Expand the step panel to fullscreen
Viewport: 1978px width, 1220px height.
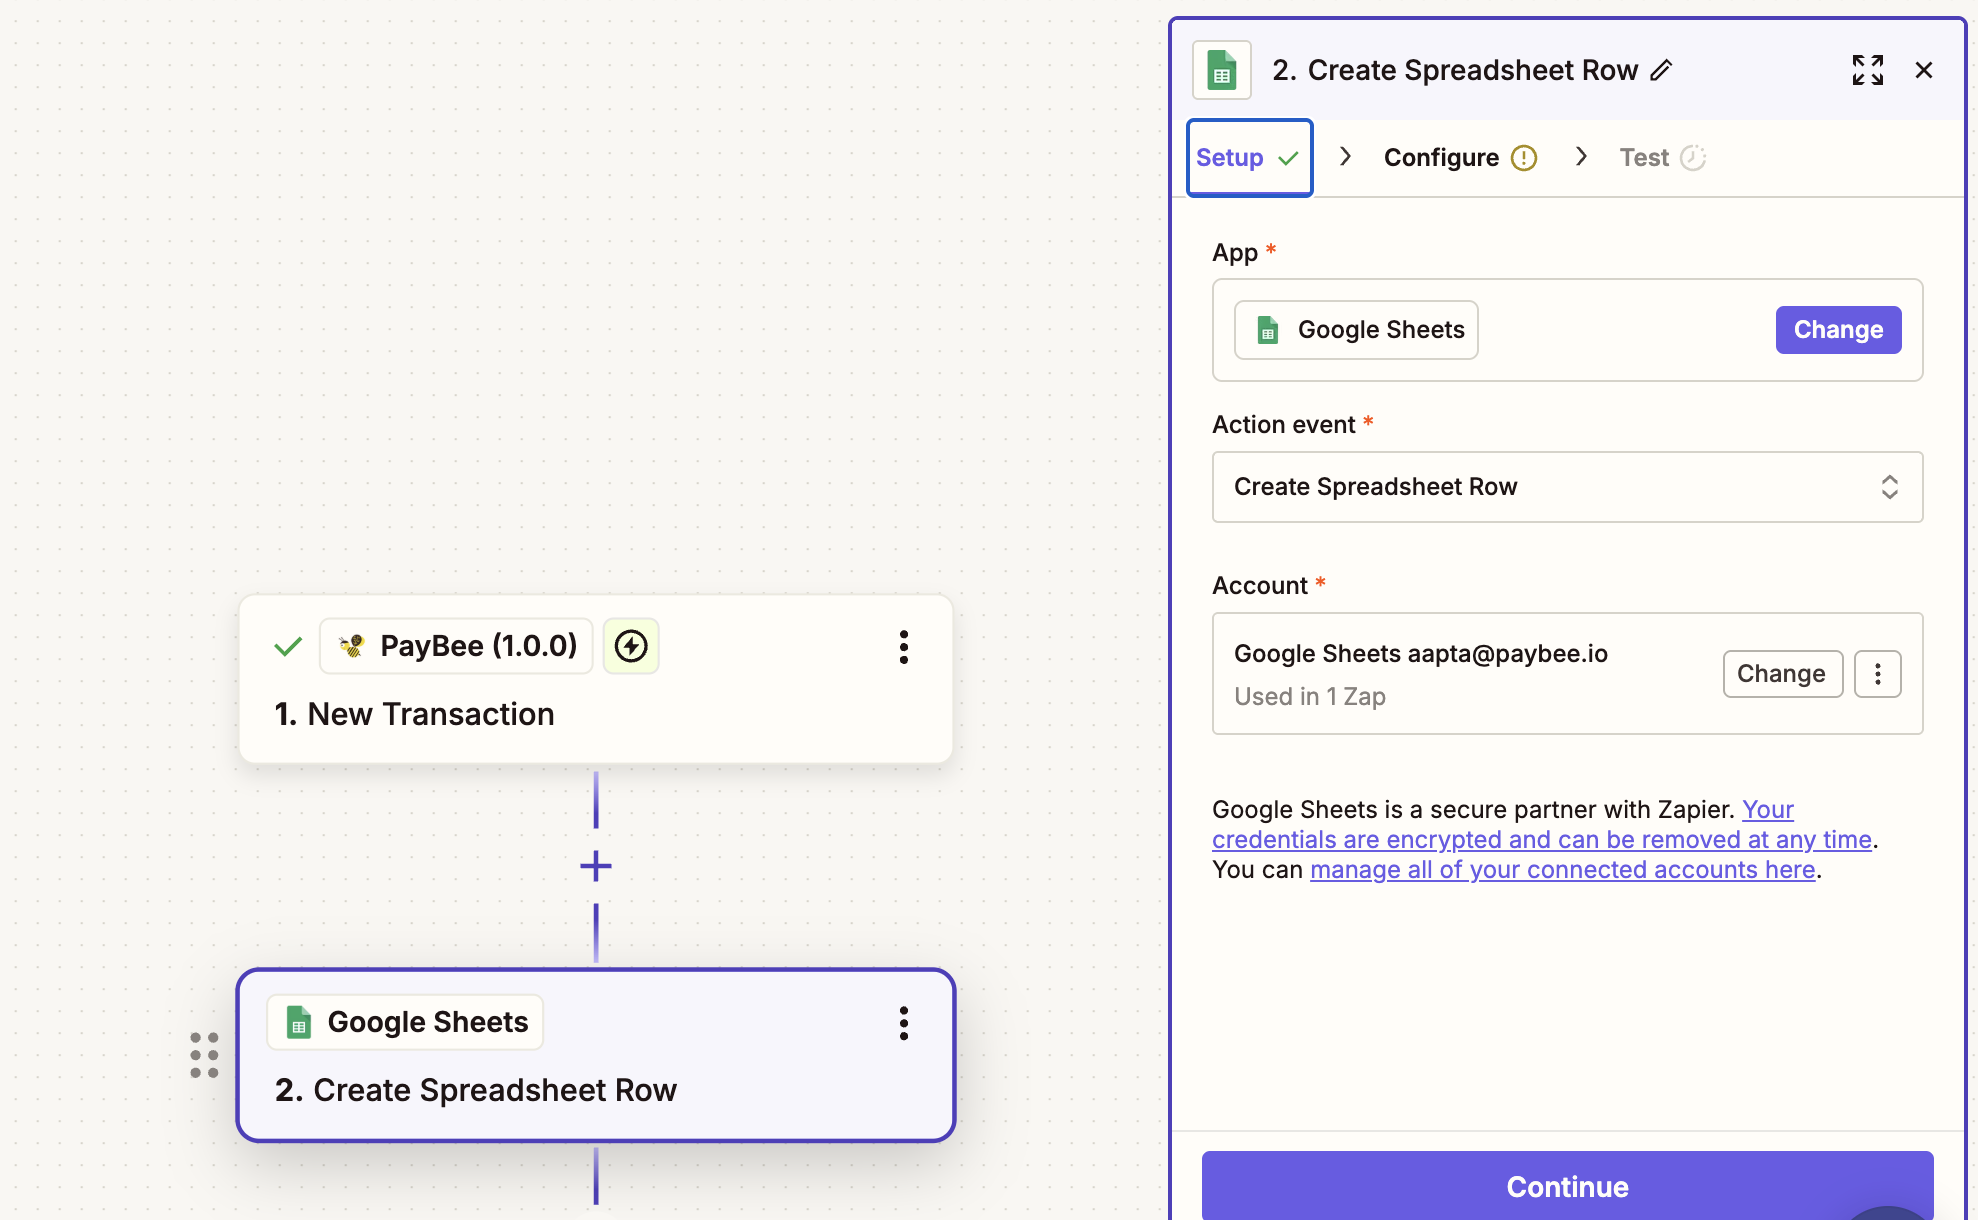[1867, 70]
